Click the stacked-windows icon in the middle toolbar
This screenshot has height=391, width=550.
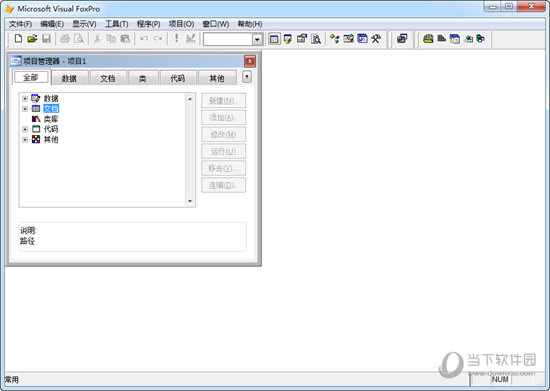pyautogui.click(x=402, y=39)
